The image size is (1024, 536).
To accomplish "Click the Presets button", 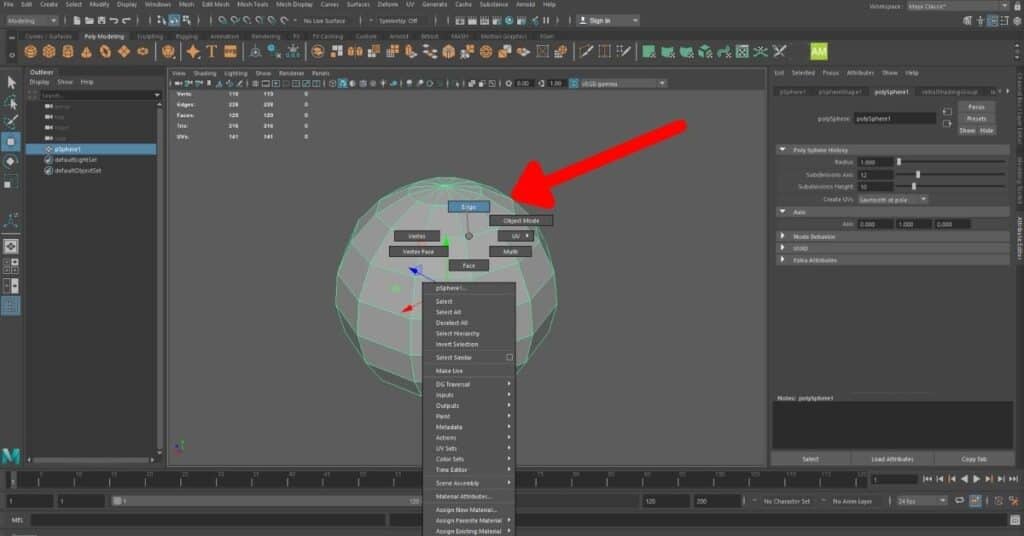I will (976, 118).
